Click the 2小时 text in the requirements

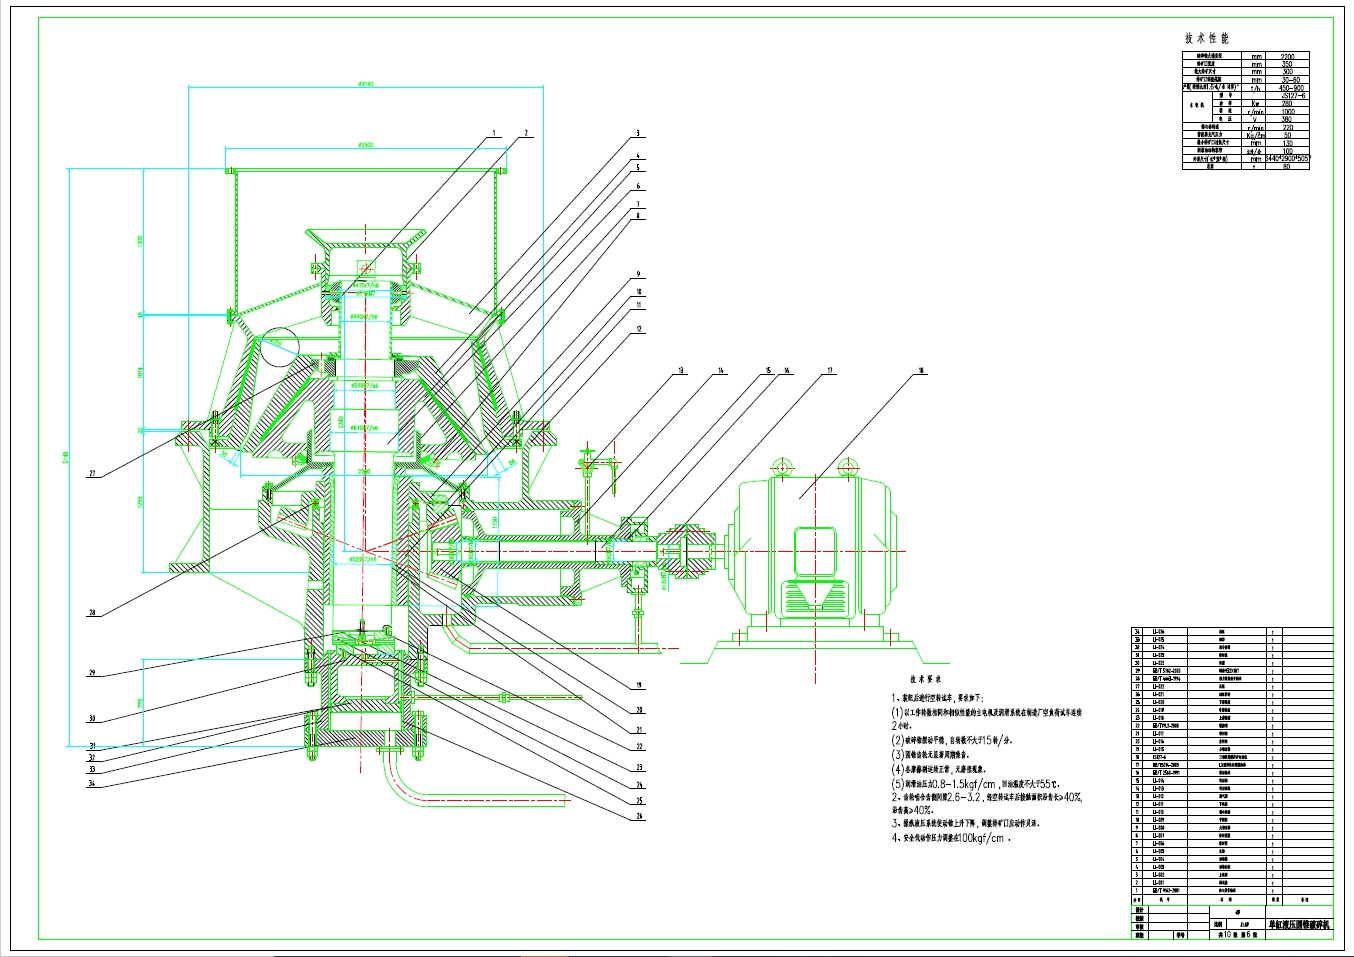(903, 725)
